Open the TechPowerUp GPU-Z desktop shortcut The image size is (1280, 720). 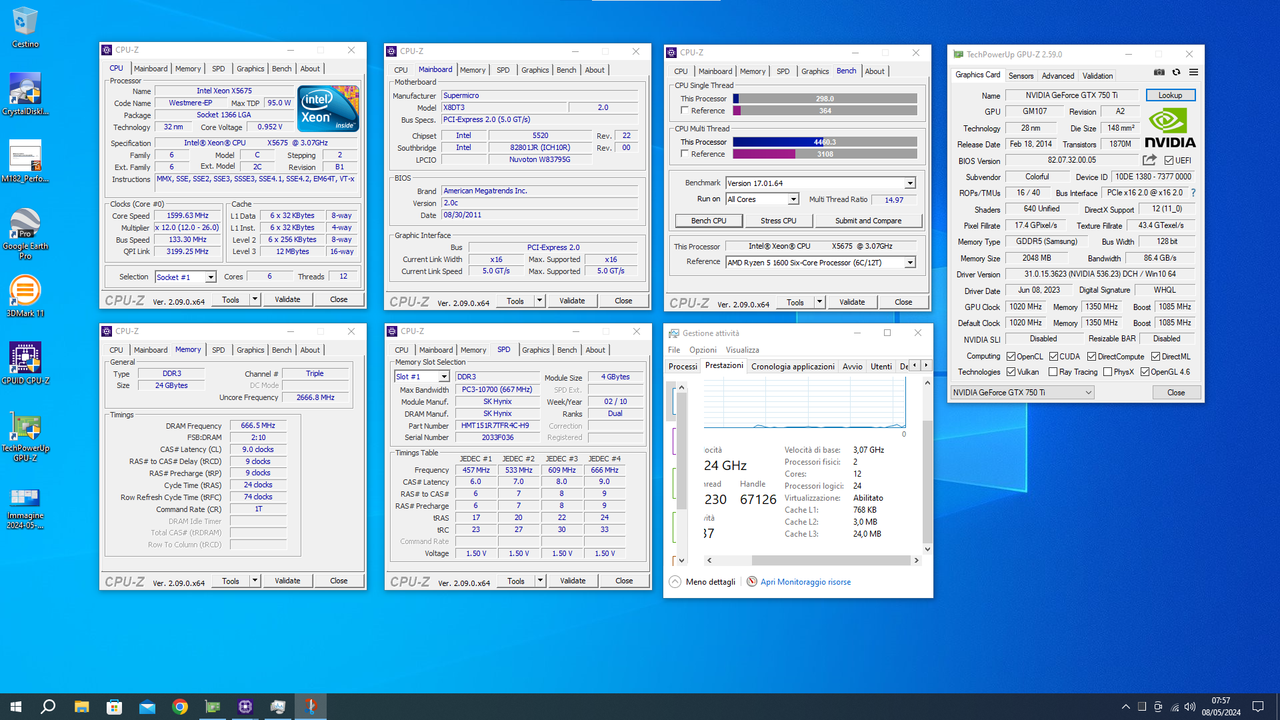[x=25, y=436]
